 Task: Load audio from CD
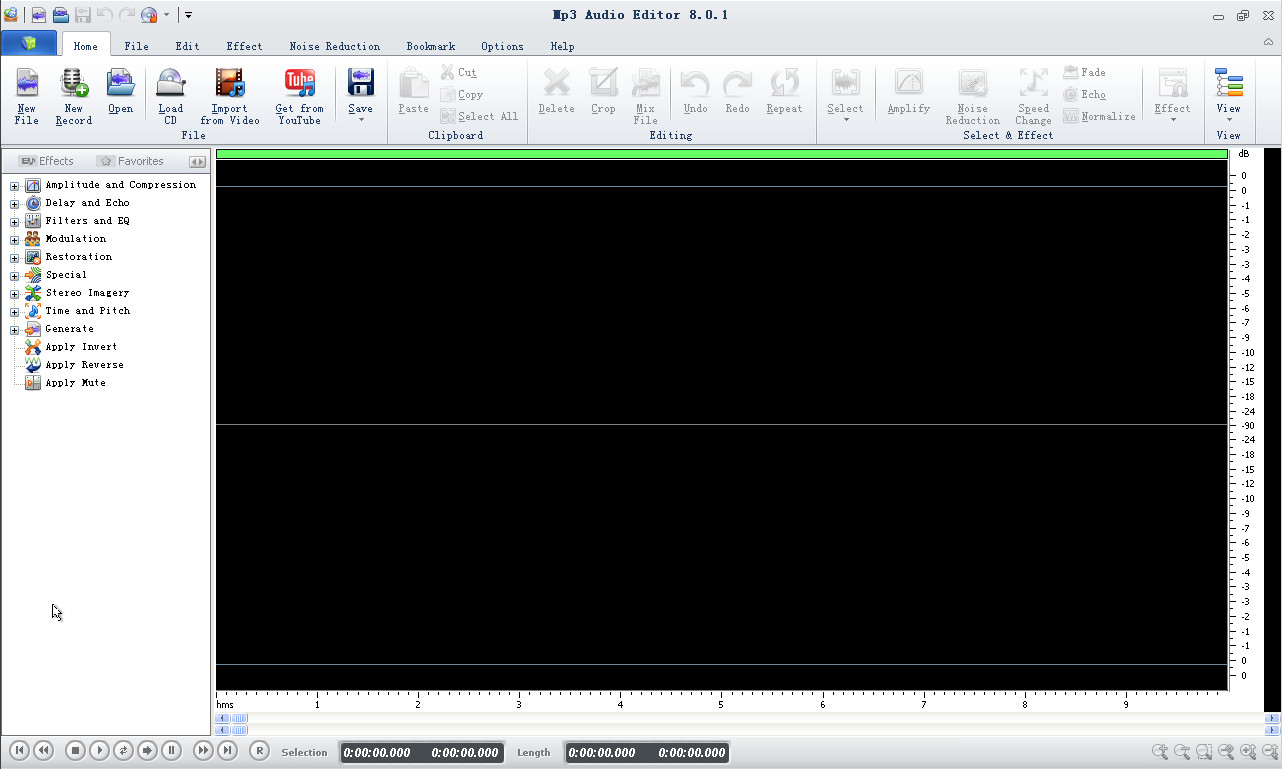[171, 97]
